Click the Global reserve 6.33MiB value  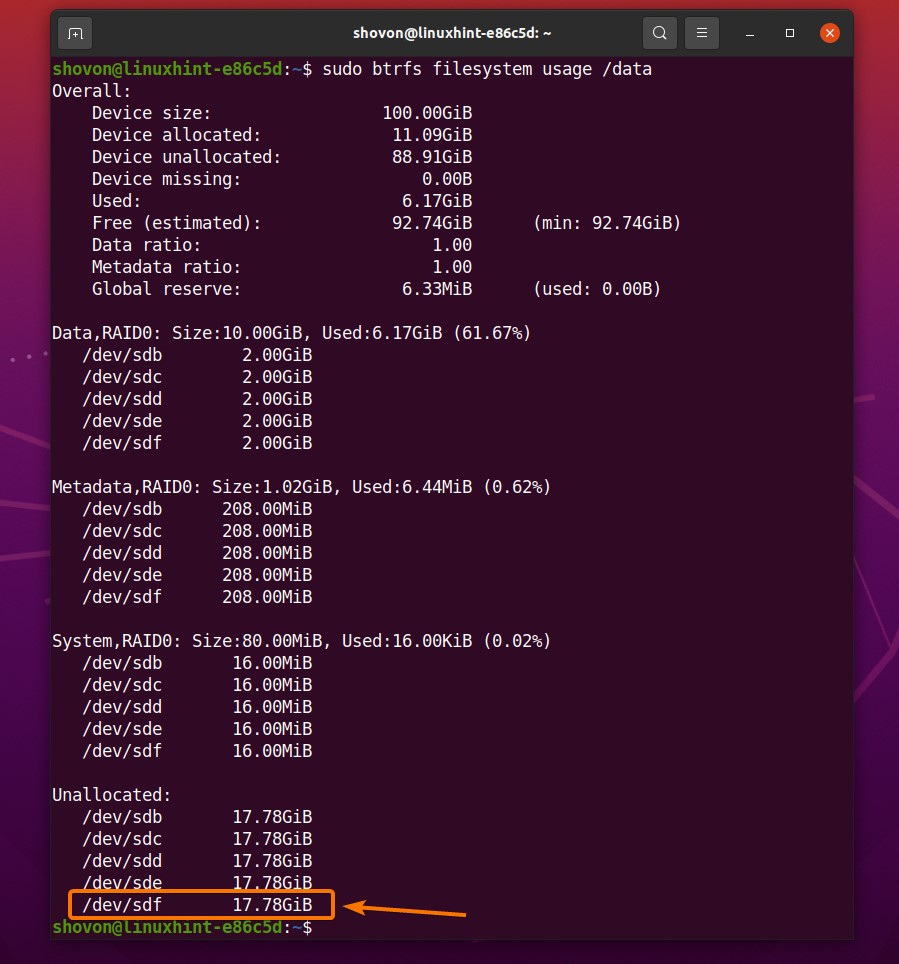coord(437,289)
